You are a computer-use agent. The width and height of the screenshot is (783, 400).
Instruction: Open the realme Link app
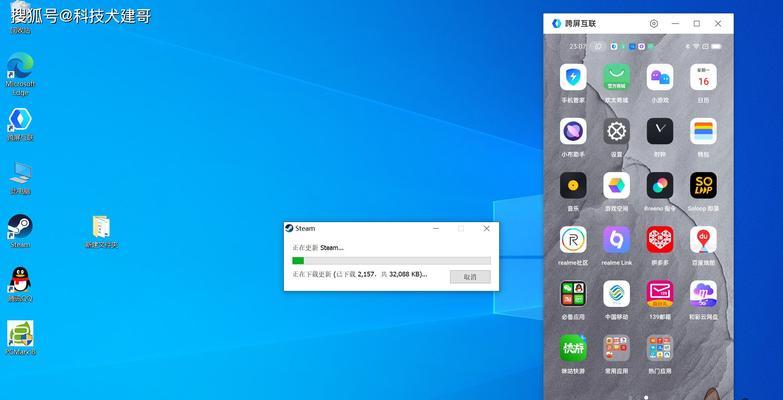[616, 240]
